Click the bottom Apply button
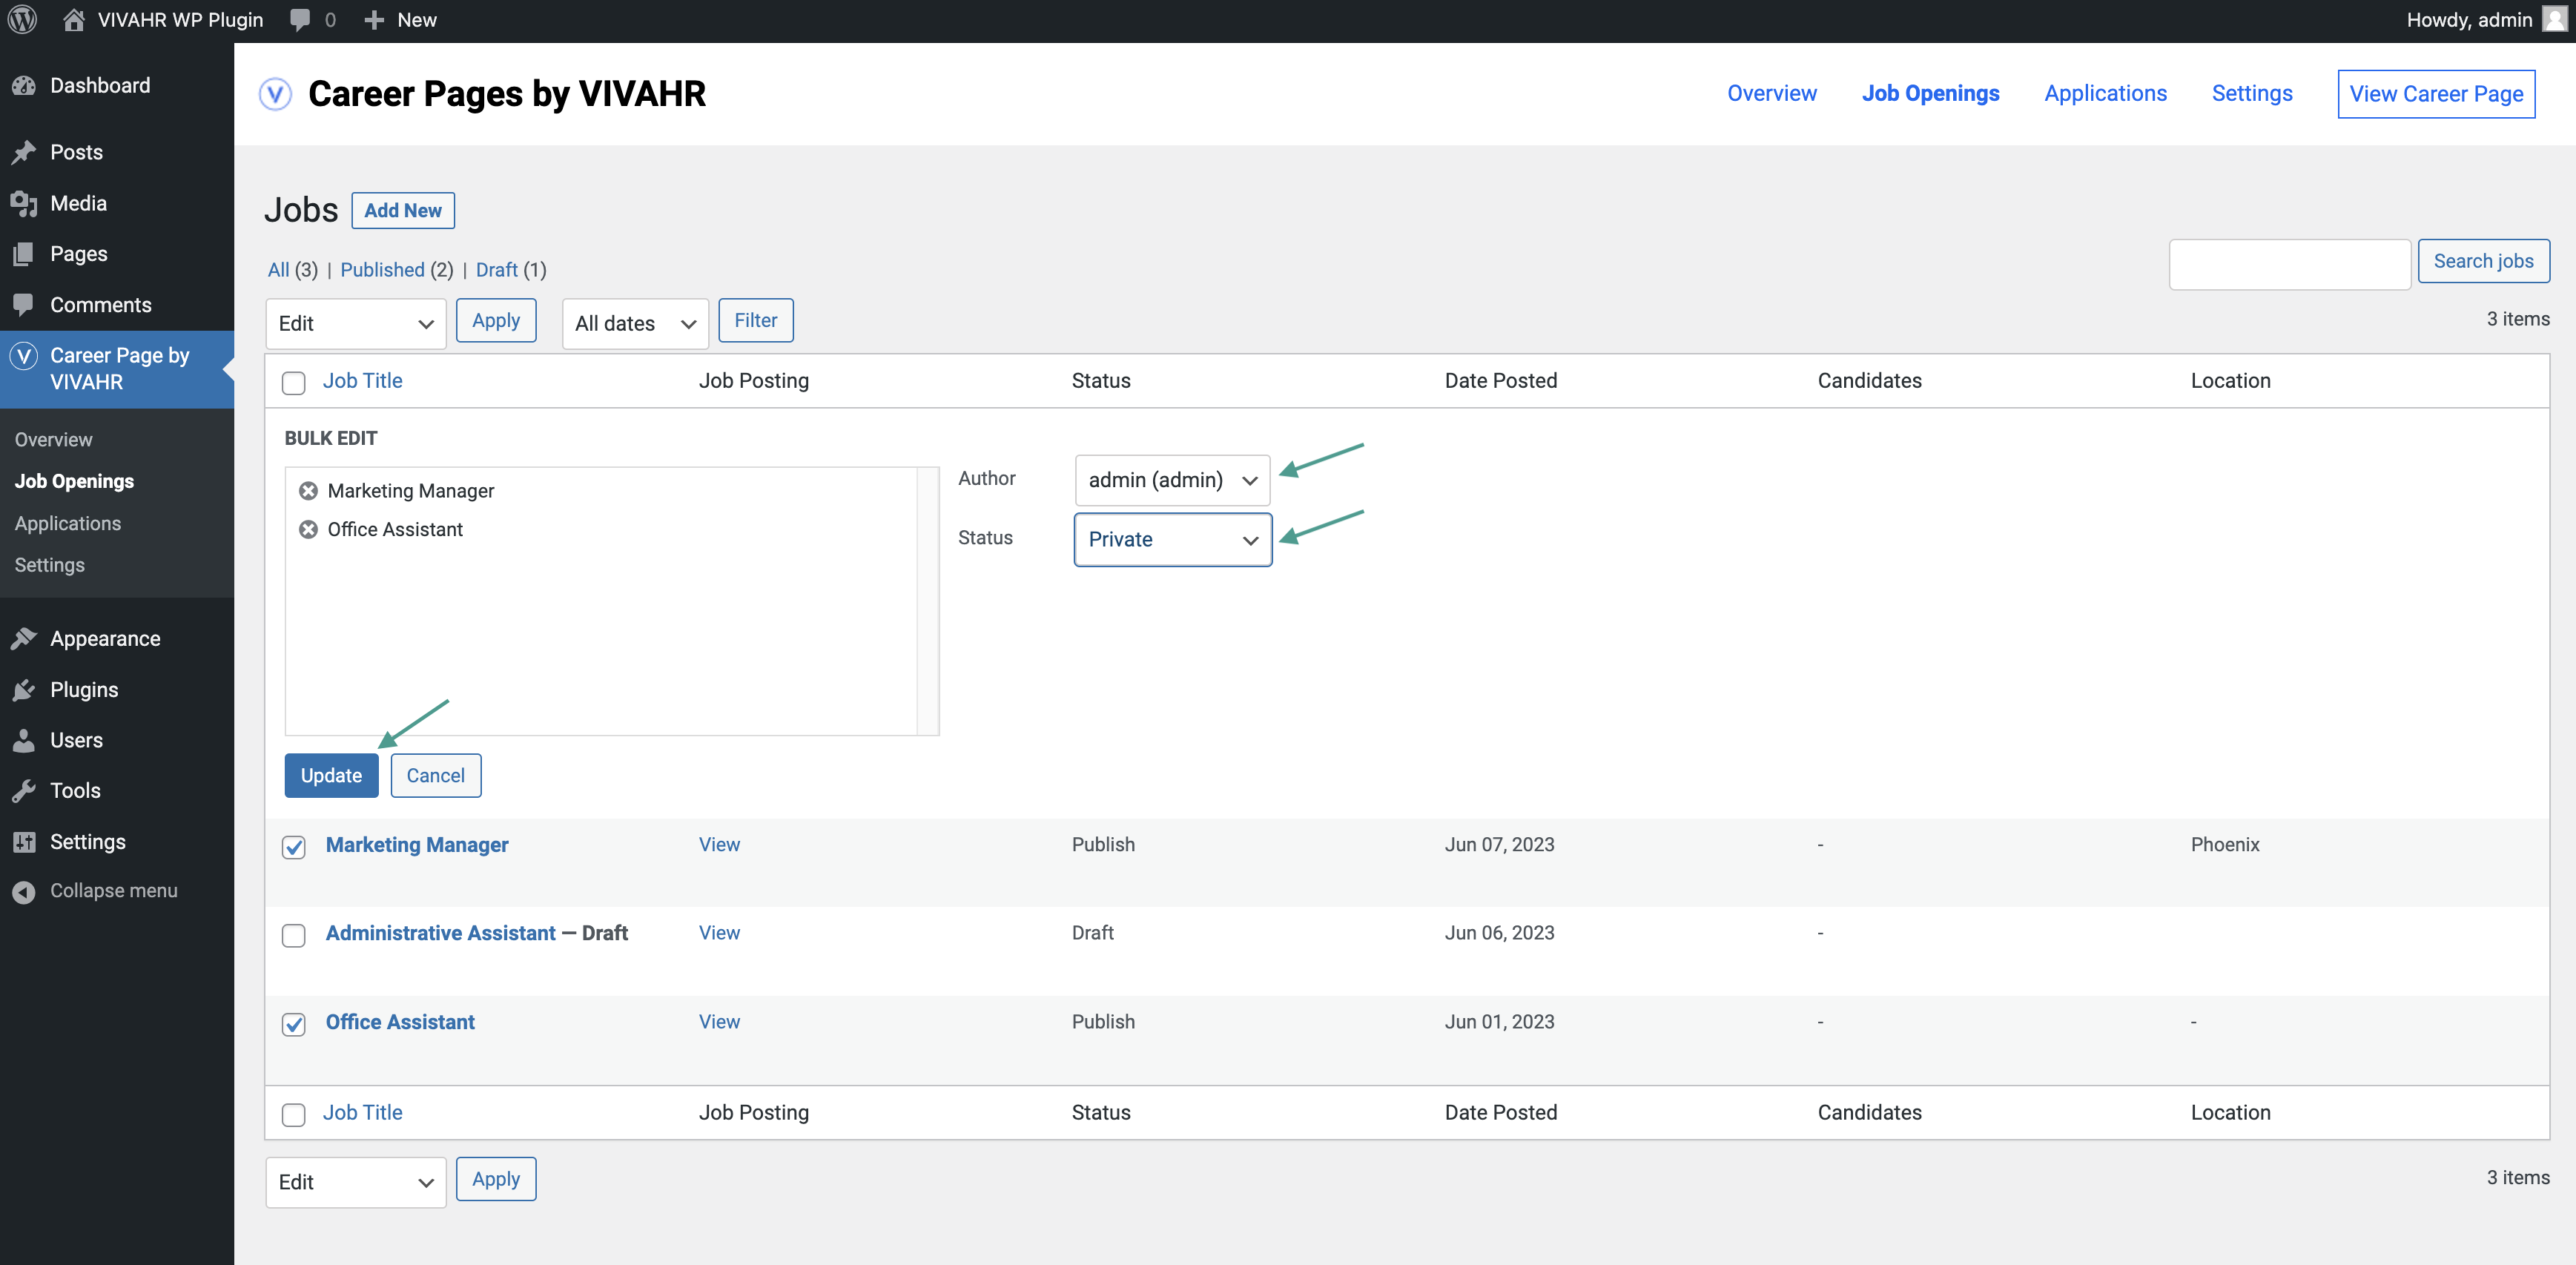2576x1265 pixels. [x=496, y=1179]
